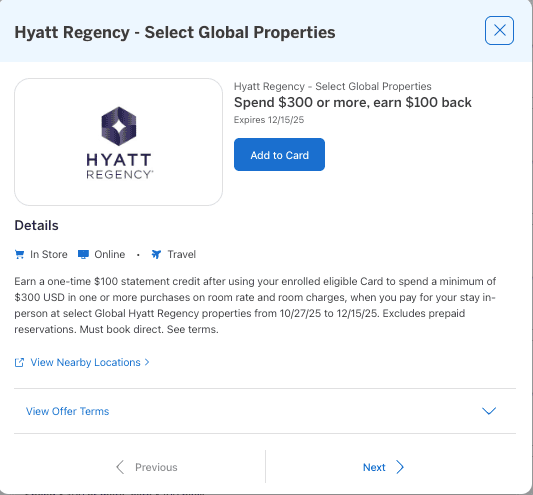Click the left chevron beside Previous
Viewport: 533px width, 495px height.
120,467
